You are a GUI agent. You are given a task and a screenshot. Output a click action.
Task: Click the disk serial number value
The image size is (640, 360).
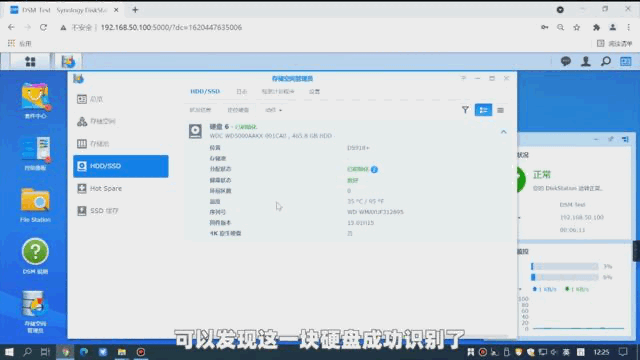(x=375, y=212)
